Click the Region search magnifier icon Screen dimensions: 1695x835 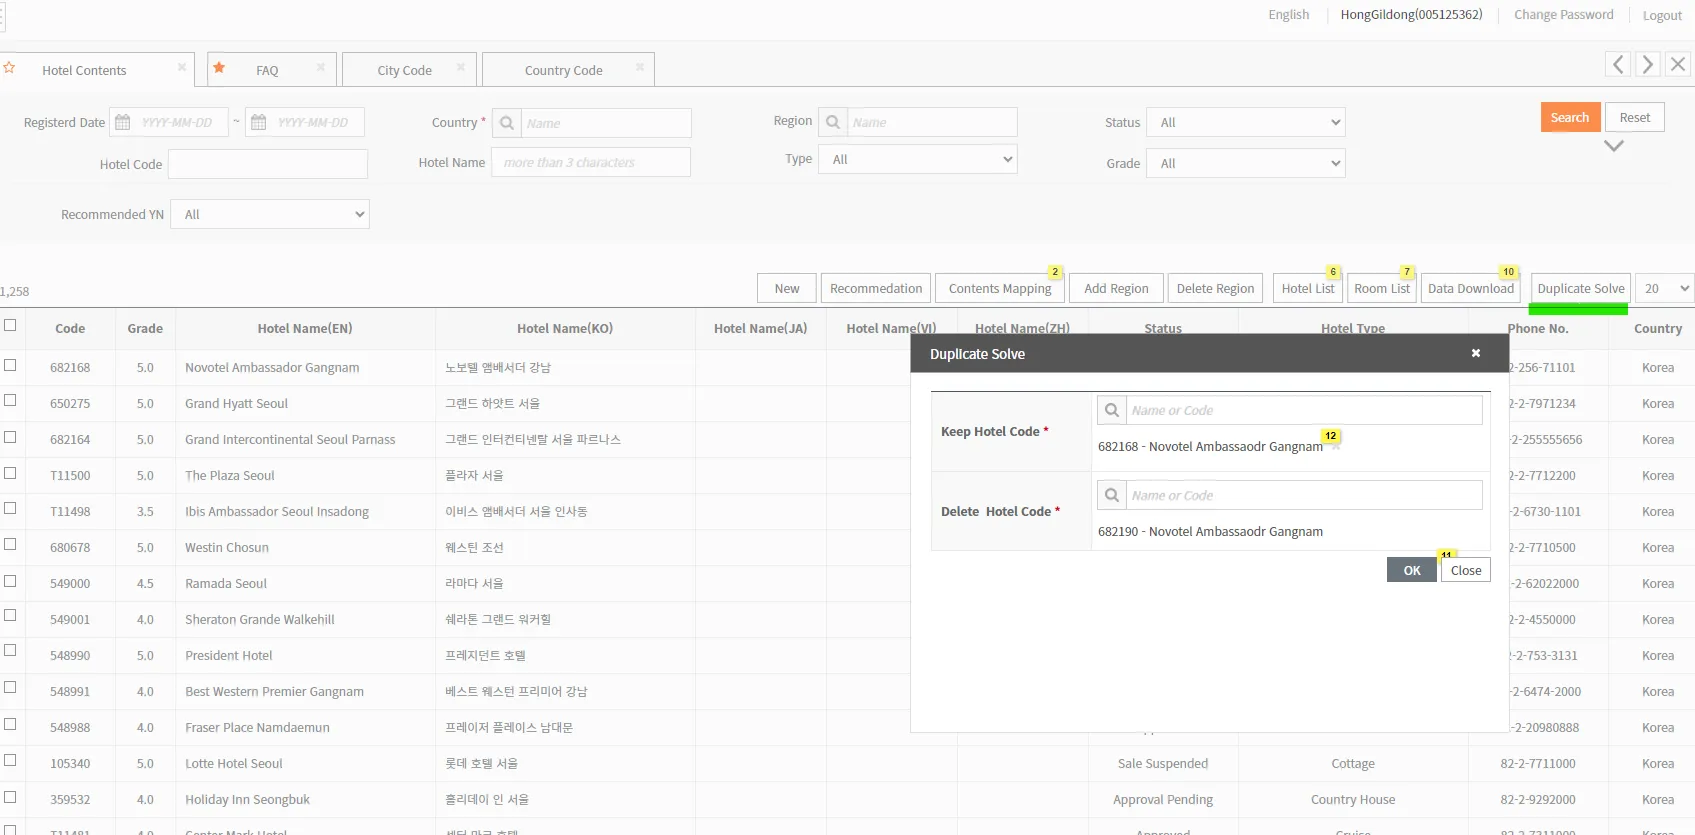click(833, 122)
